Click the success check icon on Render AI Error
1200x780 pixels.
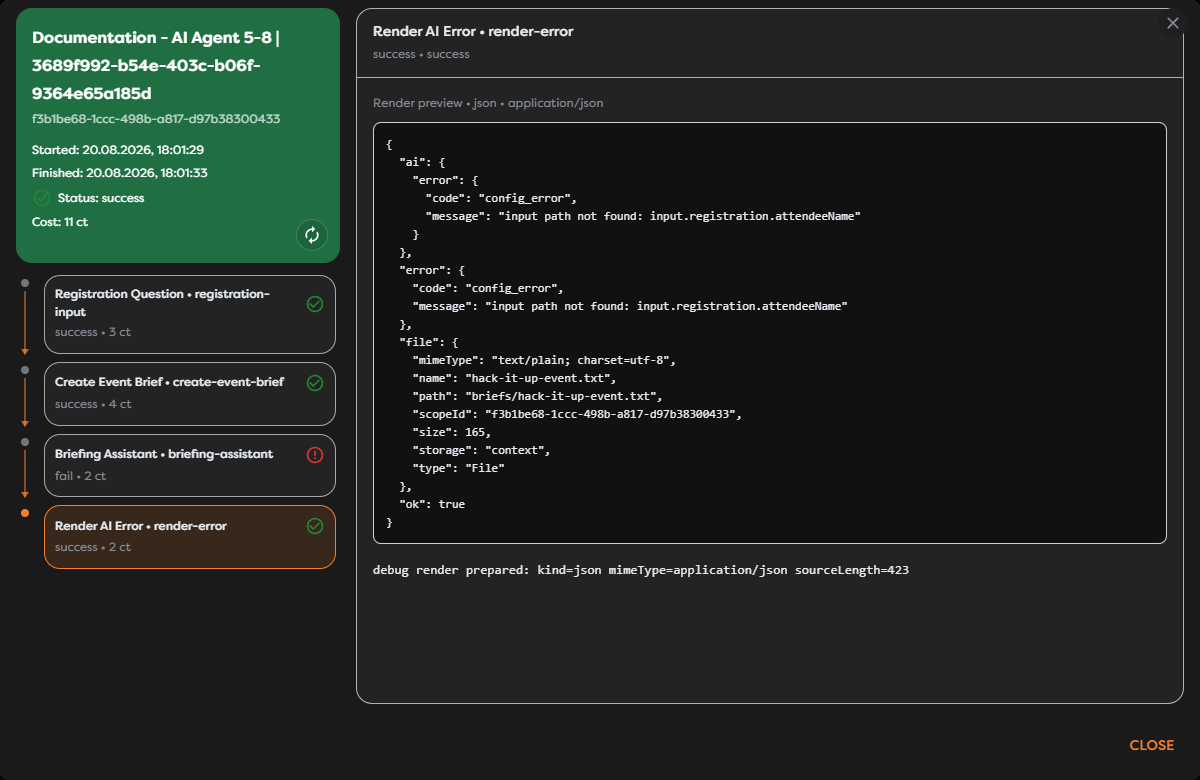click(x=315, y=526)
